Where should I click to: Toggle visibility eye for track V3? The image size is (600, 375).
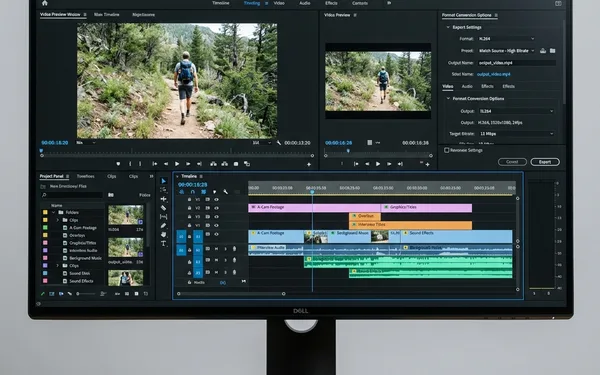click(x=217, y=217)
